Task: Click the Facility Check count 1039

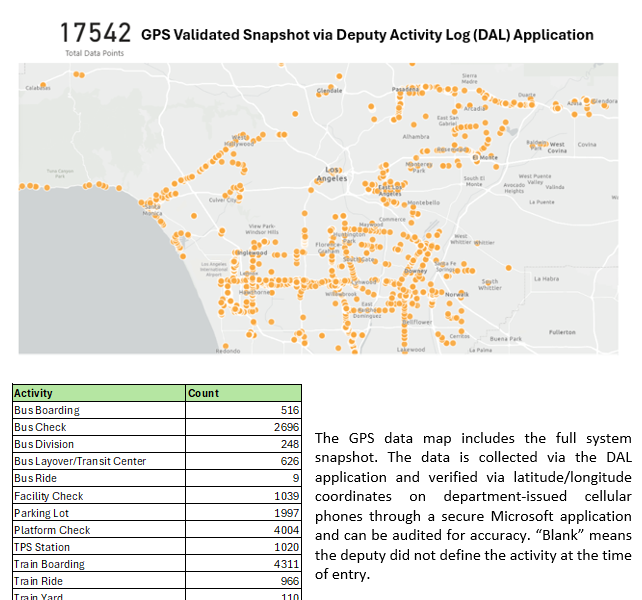Action: pyautogui.click(x=285, y=496)
